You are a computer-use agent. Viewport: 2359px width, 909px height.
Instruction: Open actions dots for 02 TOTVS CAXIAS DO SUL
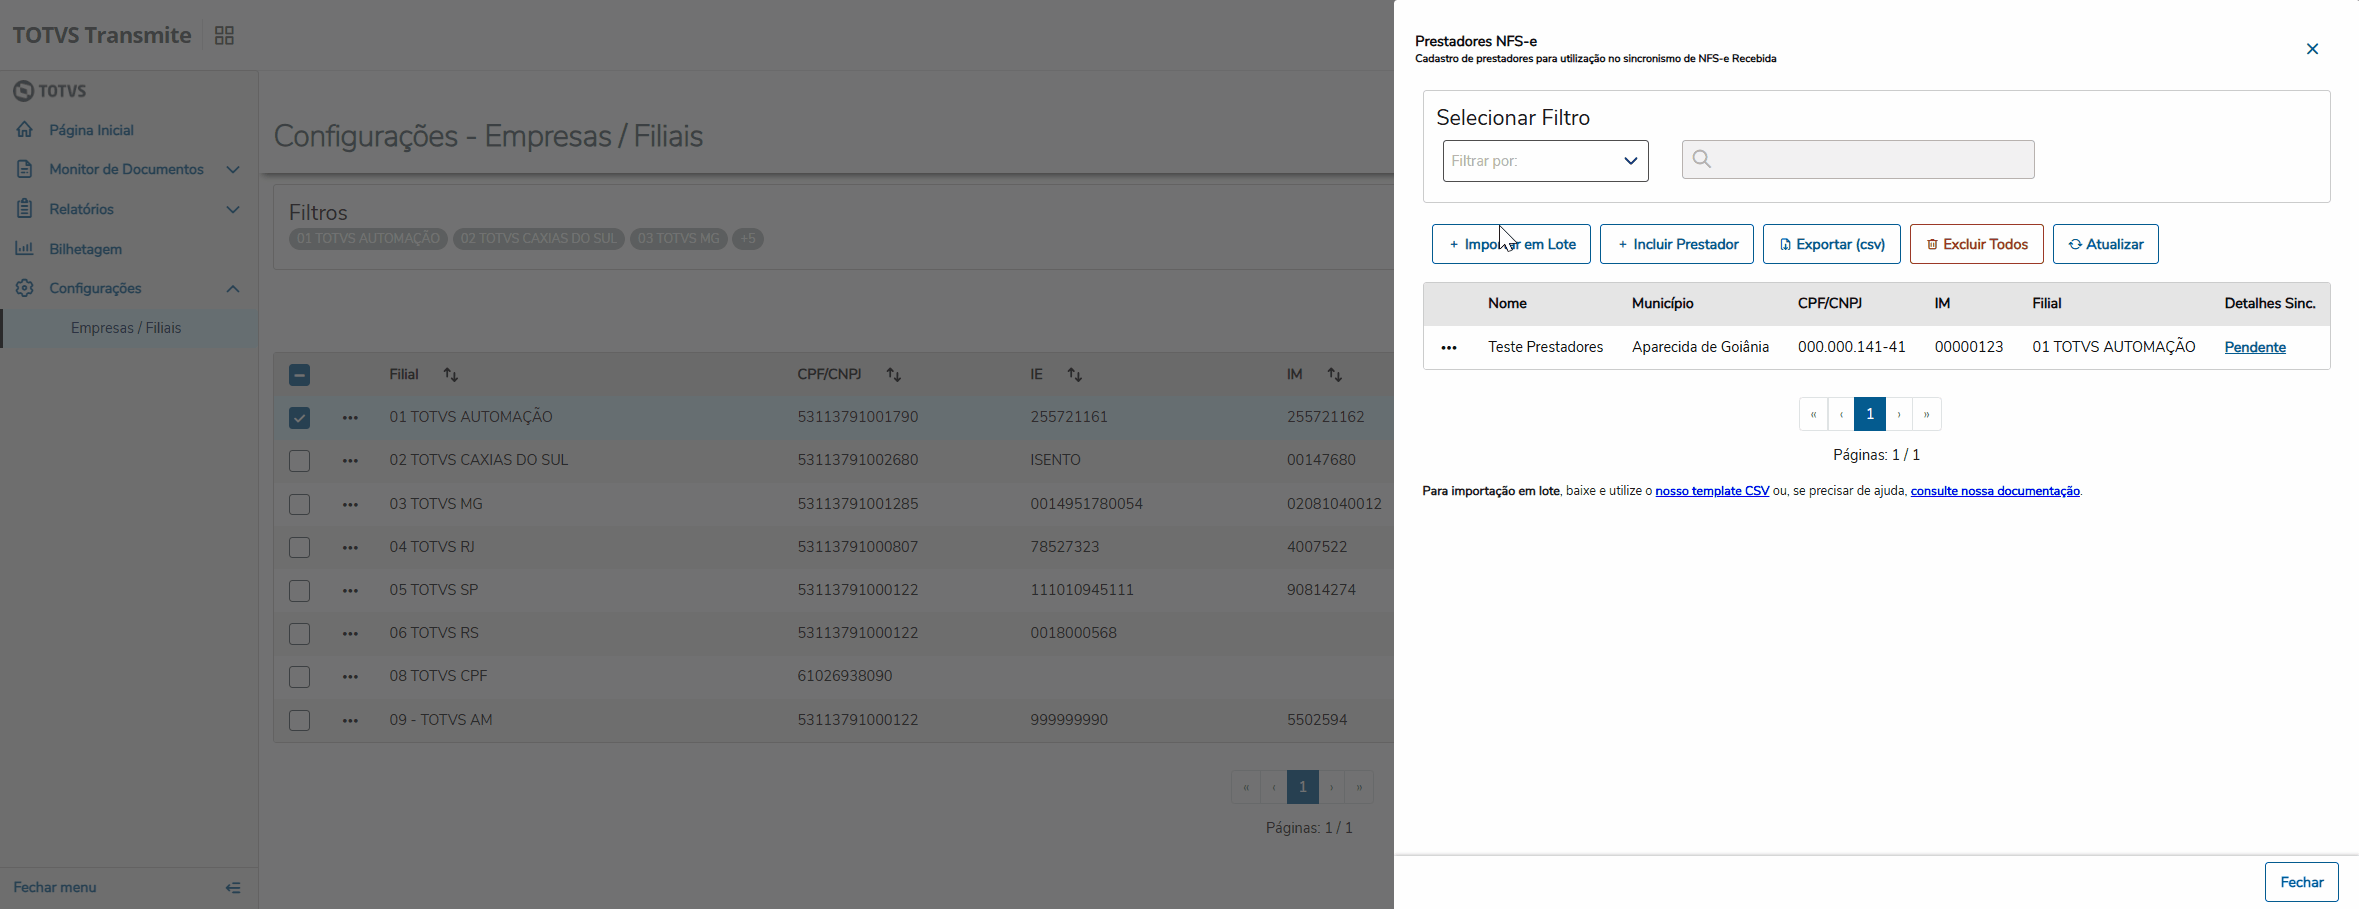[350, 461]
